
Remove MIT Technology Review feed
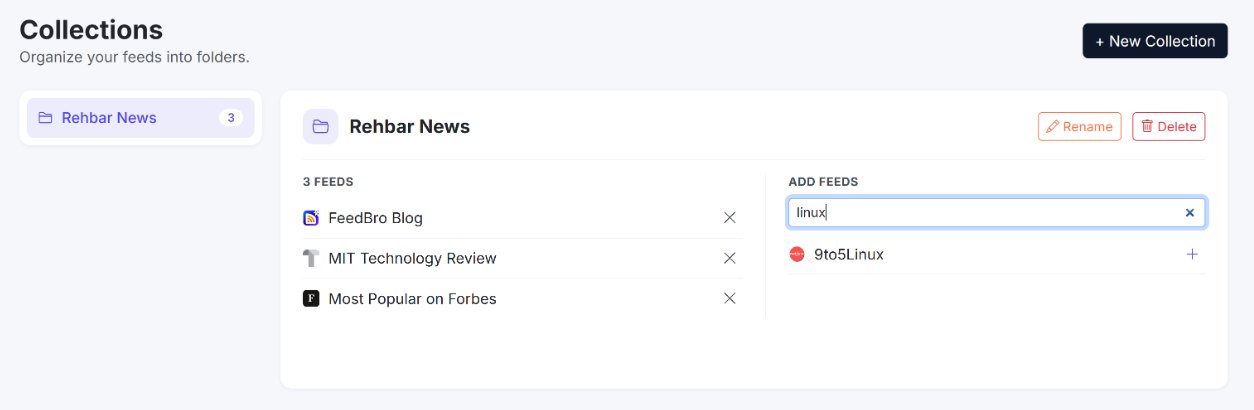tap(730, 258)
